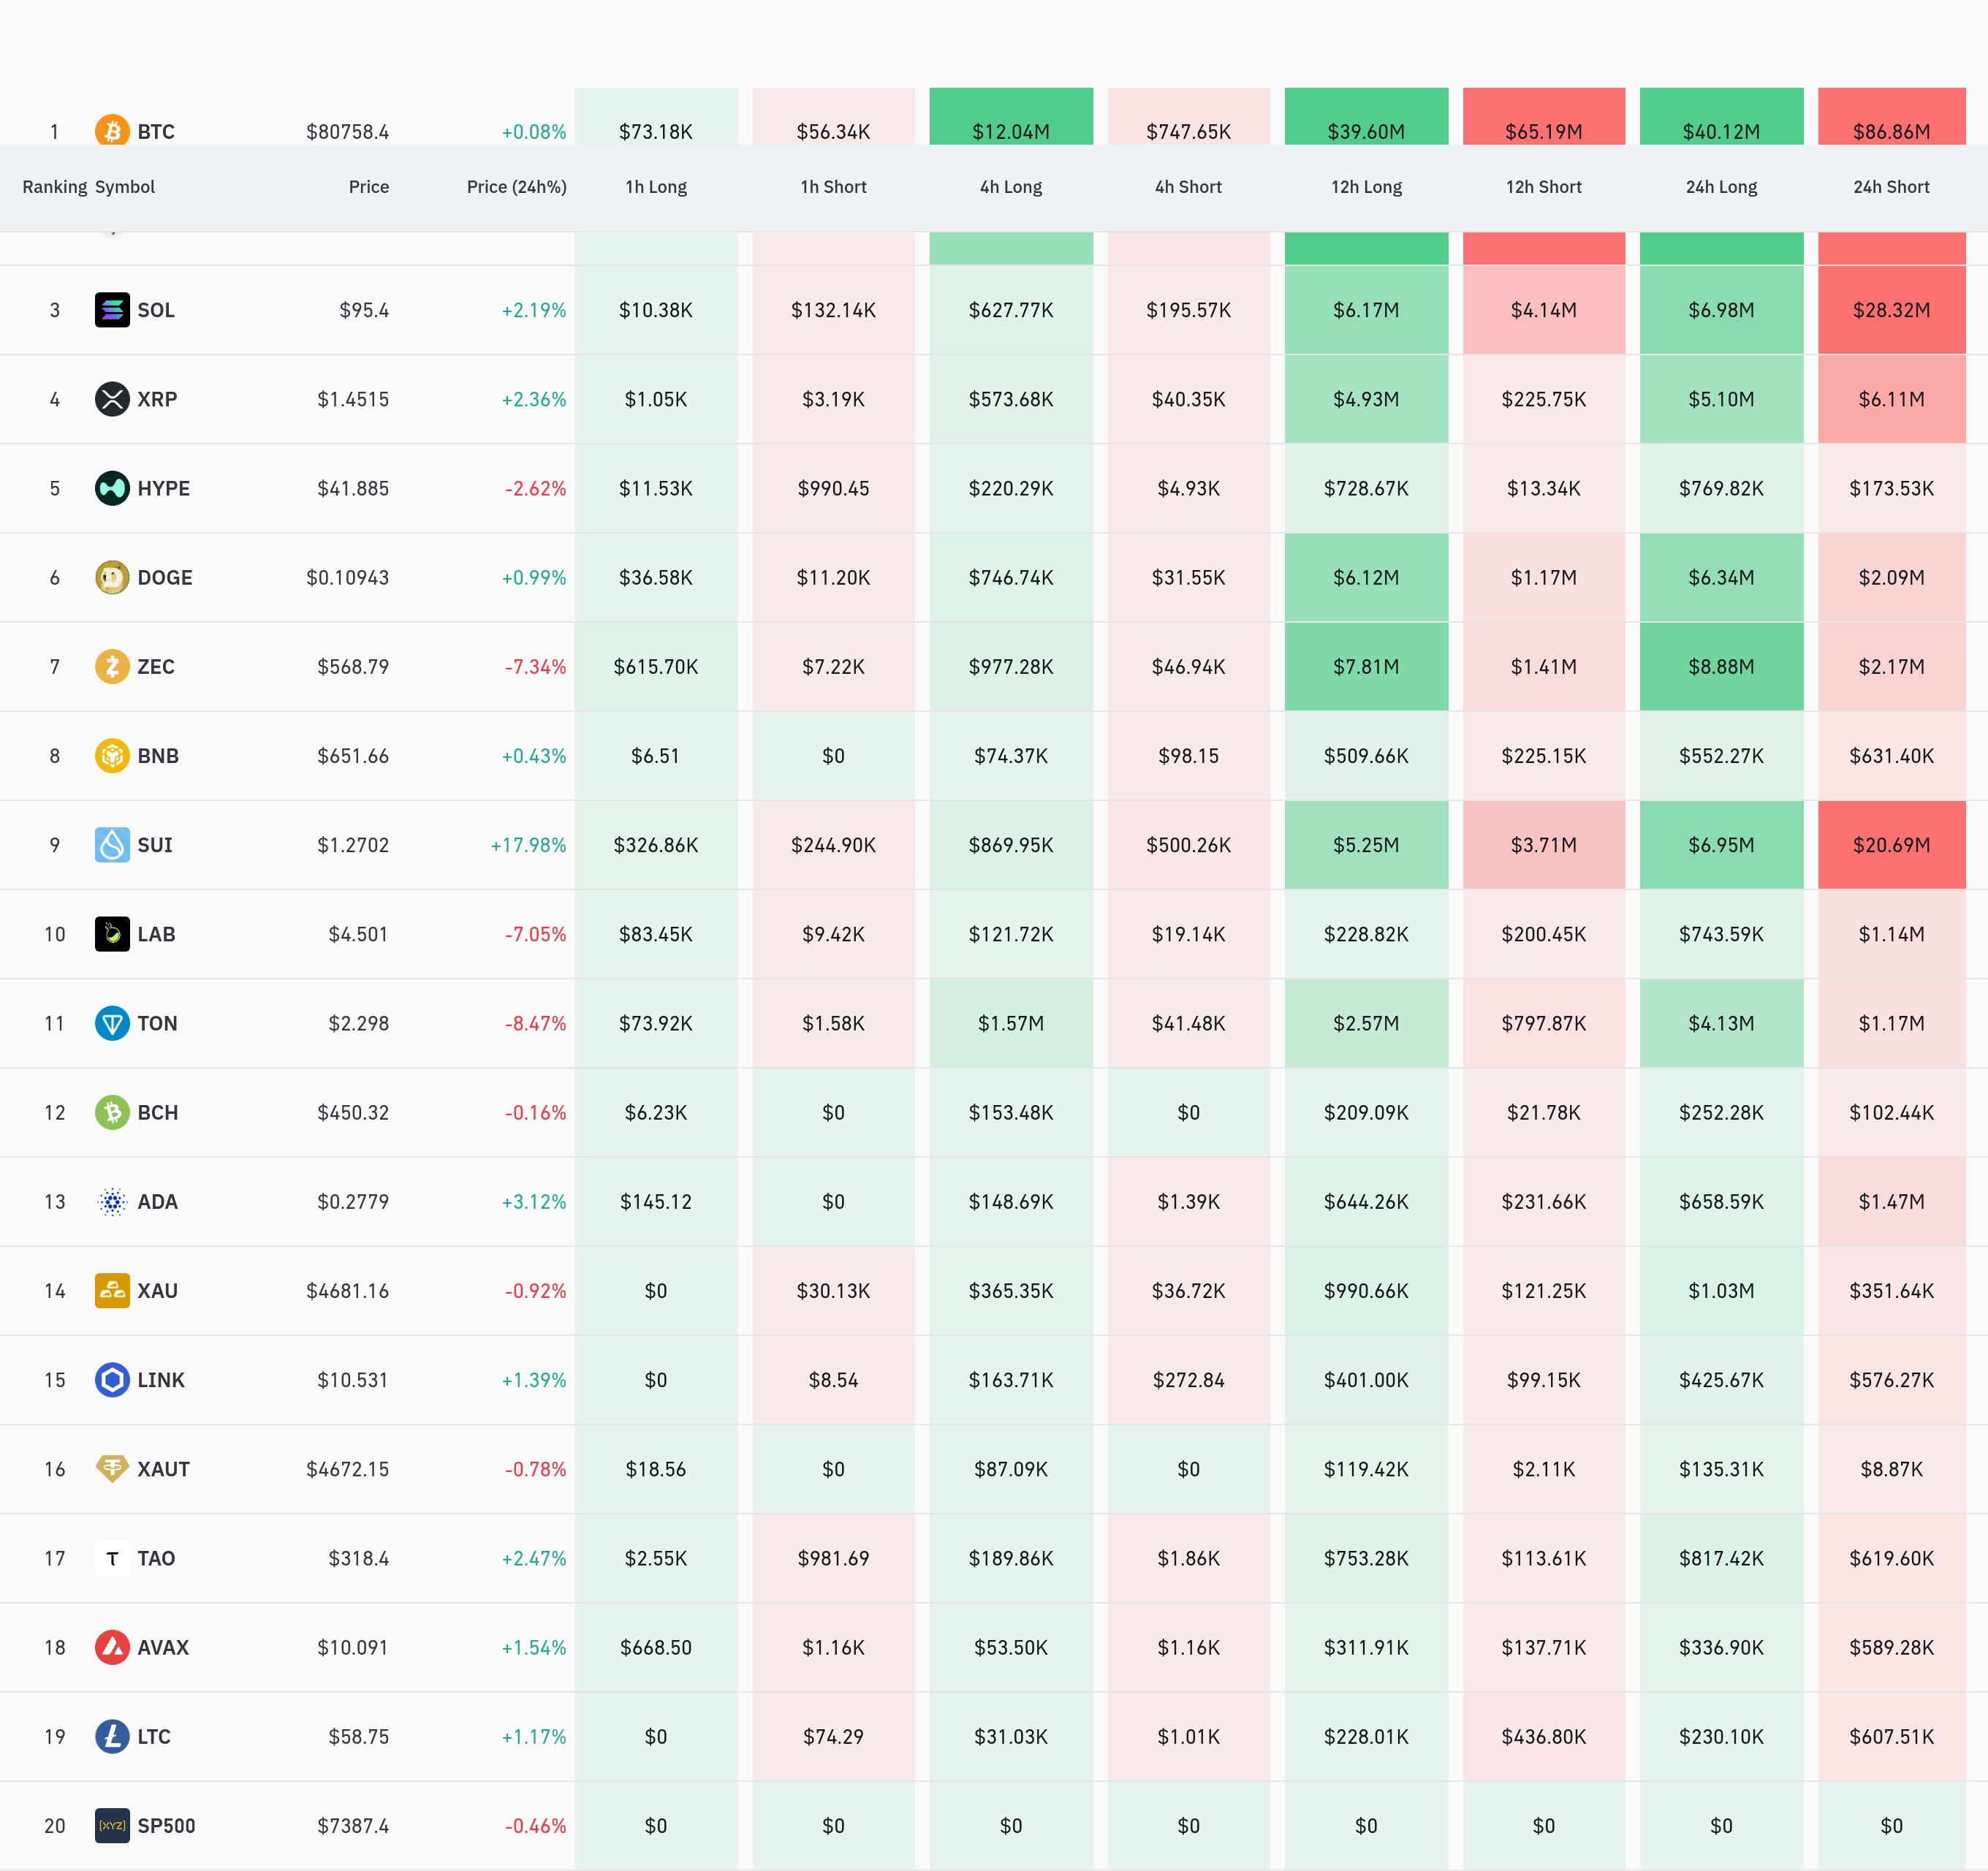This screenshot has width=1988, height=1871.
Task: Click the SOL Solana logo icon
Action: tap(112, 310)
